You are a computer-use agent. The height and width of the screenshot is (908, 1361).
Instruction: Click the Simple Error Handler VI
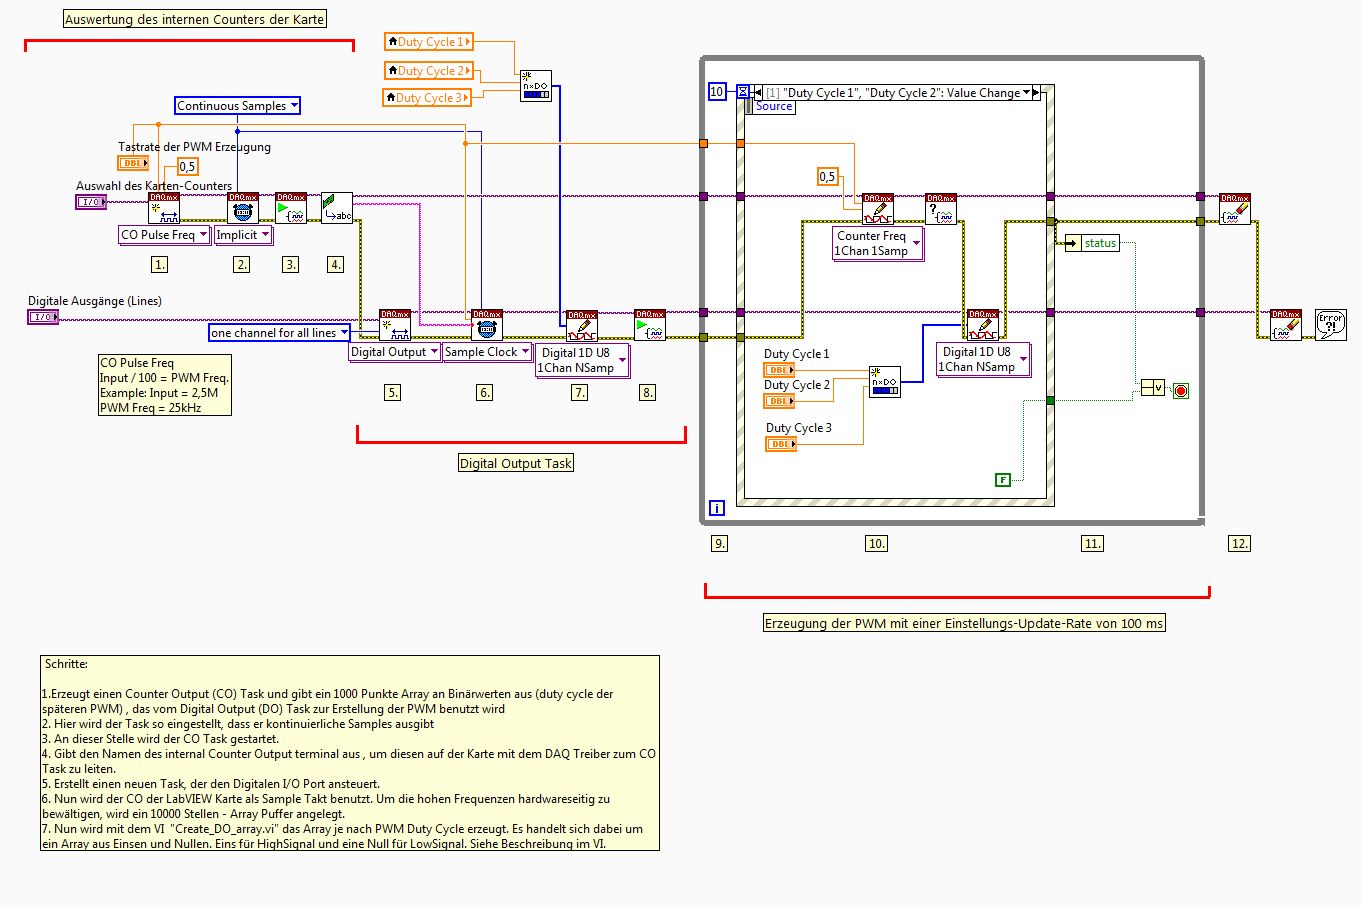pos(1331,325)
